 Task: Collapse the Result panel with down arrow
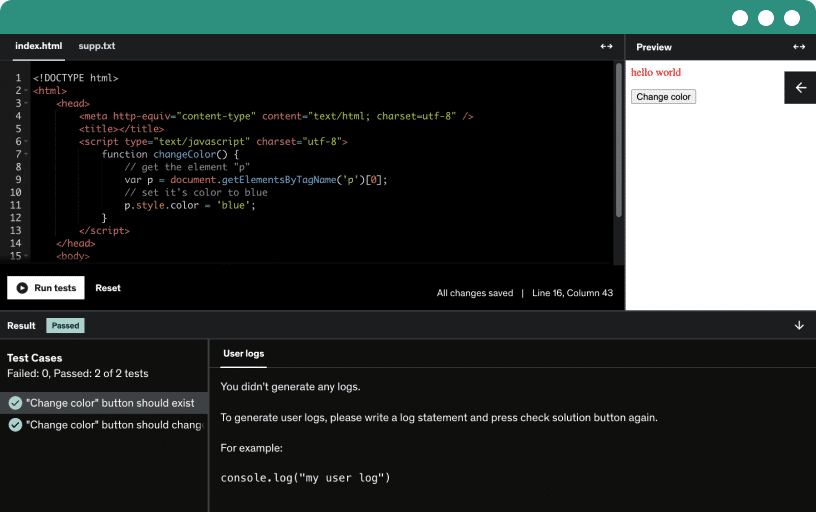pyautogui.click(x=799, y=325)
